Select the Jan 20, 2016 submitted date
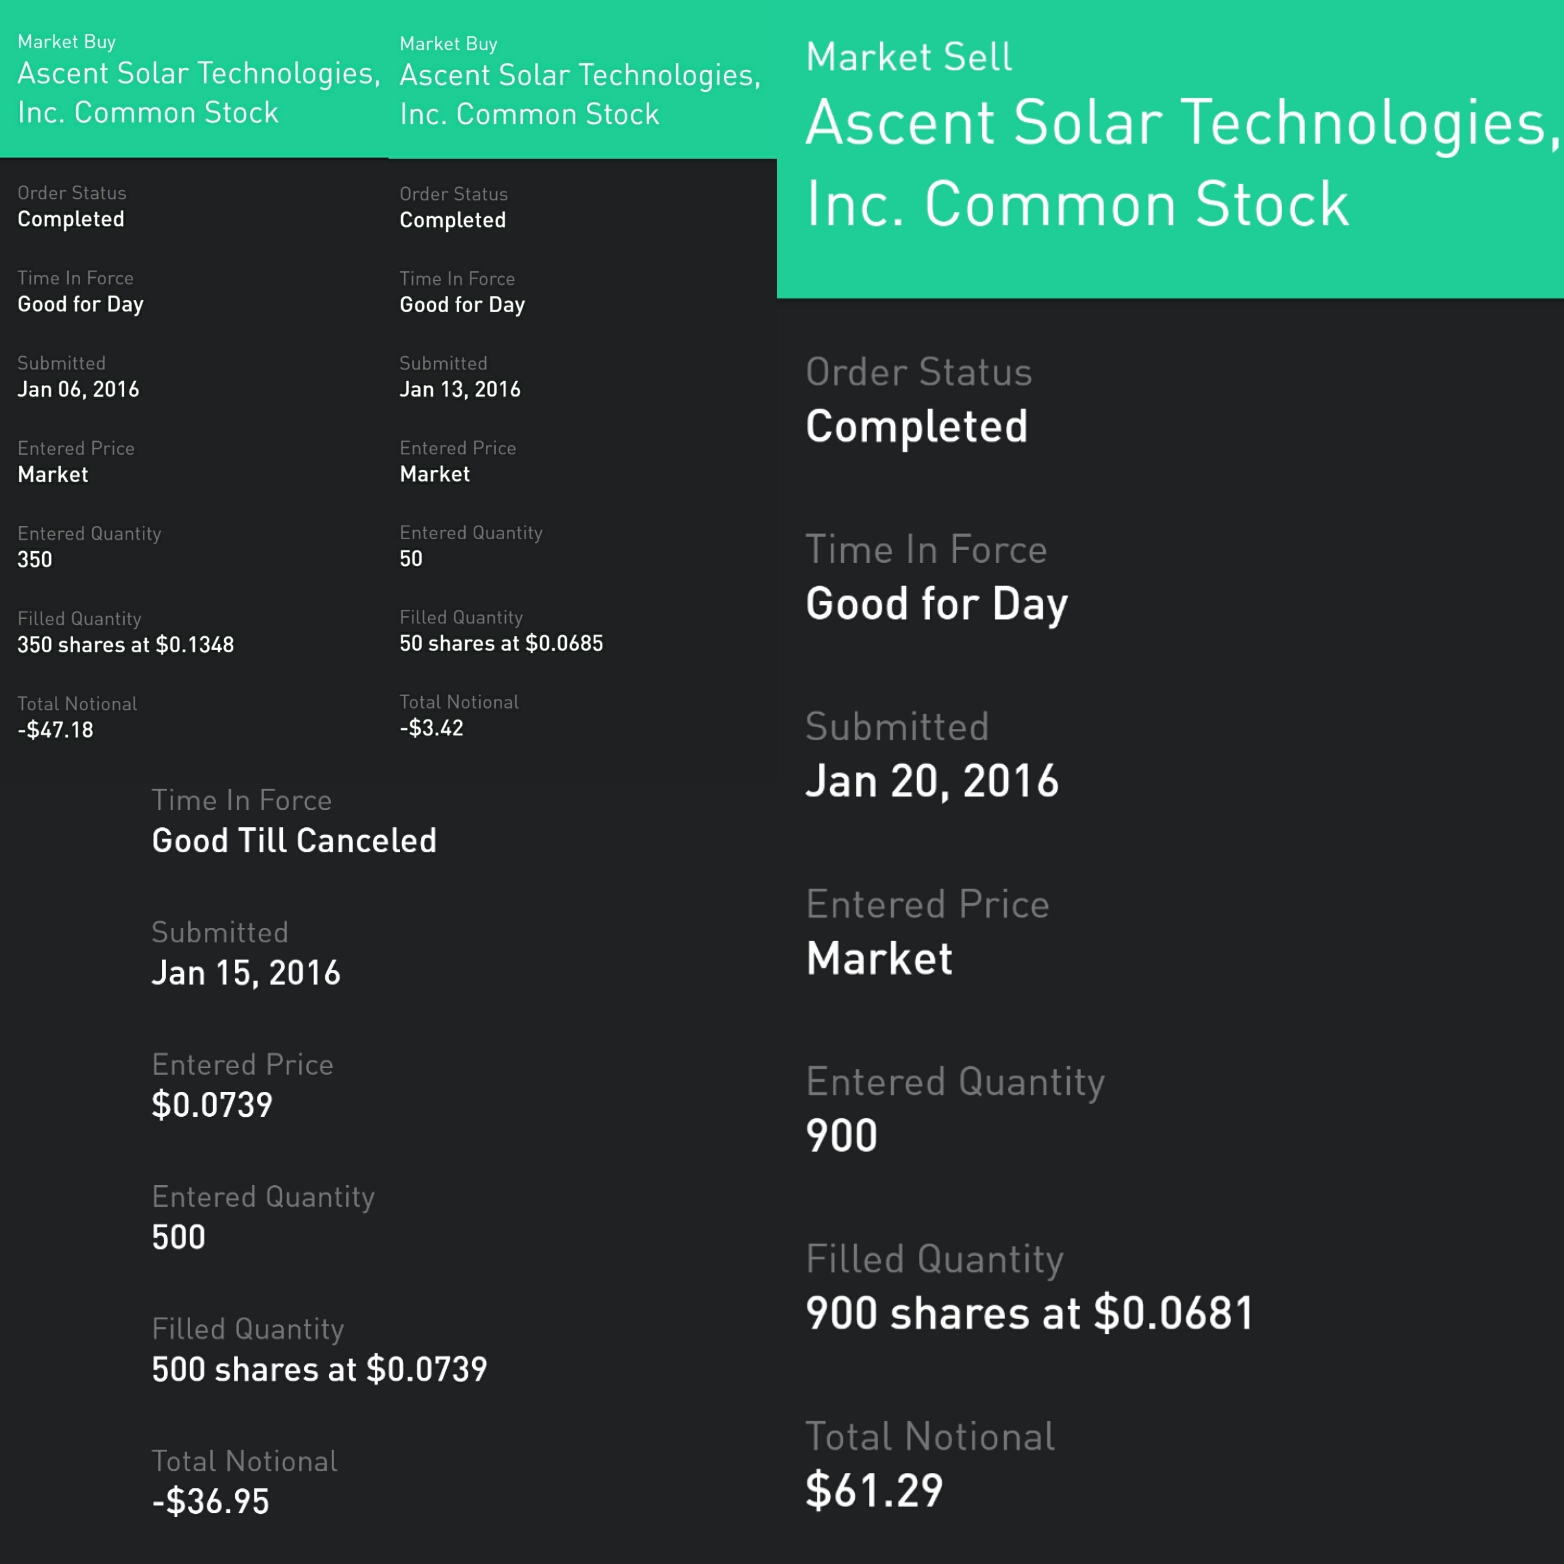 [x=932, y=781]
